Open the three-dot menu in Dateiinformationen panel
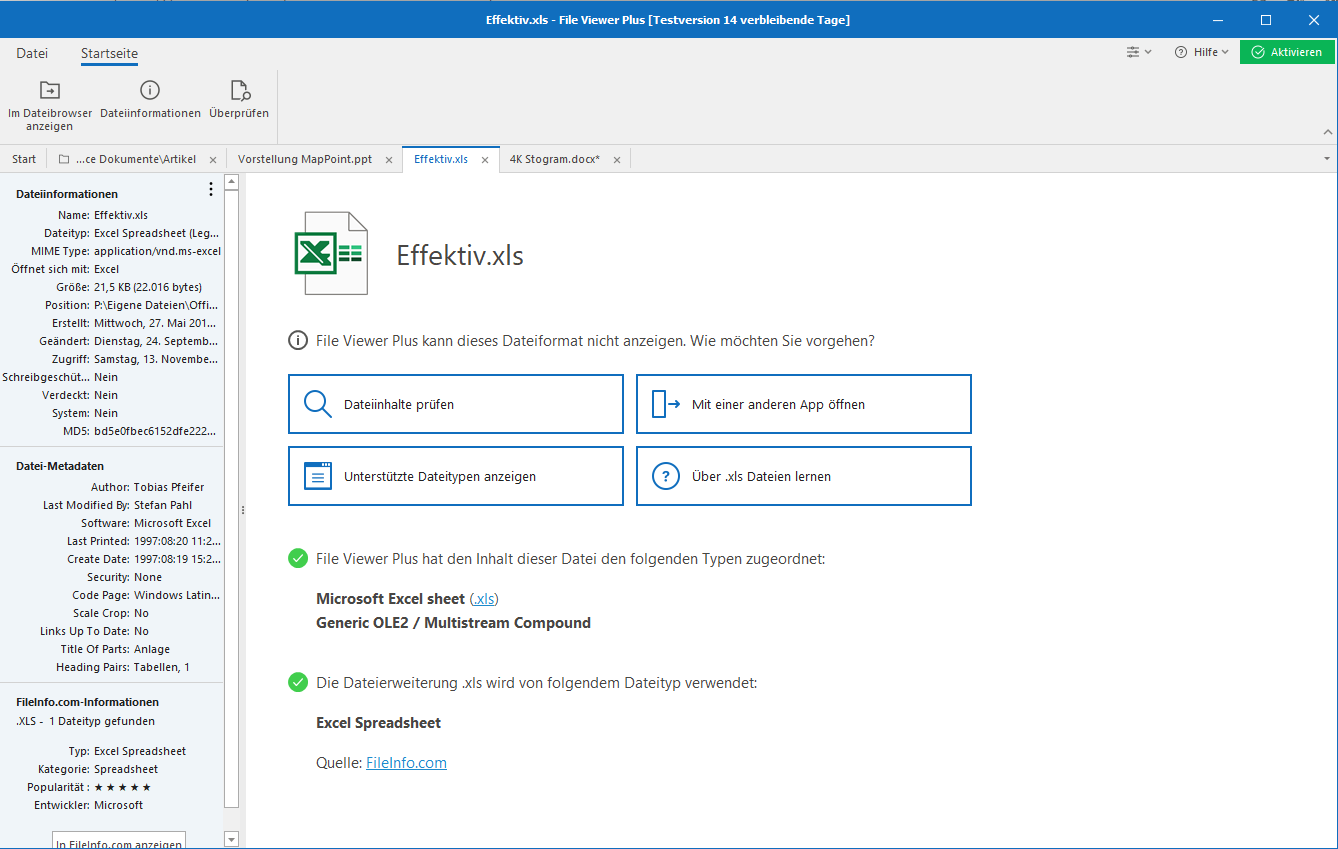Screen dimensions: 1338x849 [x=210, y=190]
